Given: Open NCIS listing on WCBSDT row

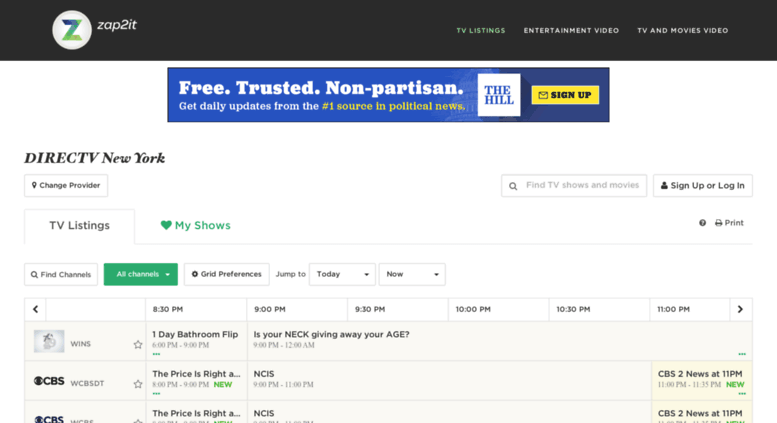Looking at the screenshot, I should click(x=449, y=380).
